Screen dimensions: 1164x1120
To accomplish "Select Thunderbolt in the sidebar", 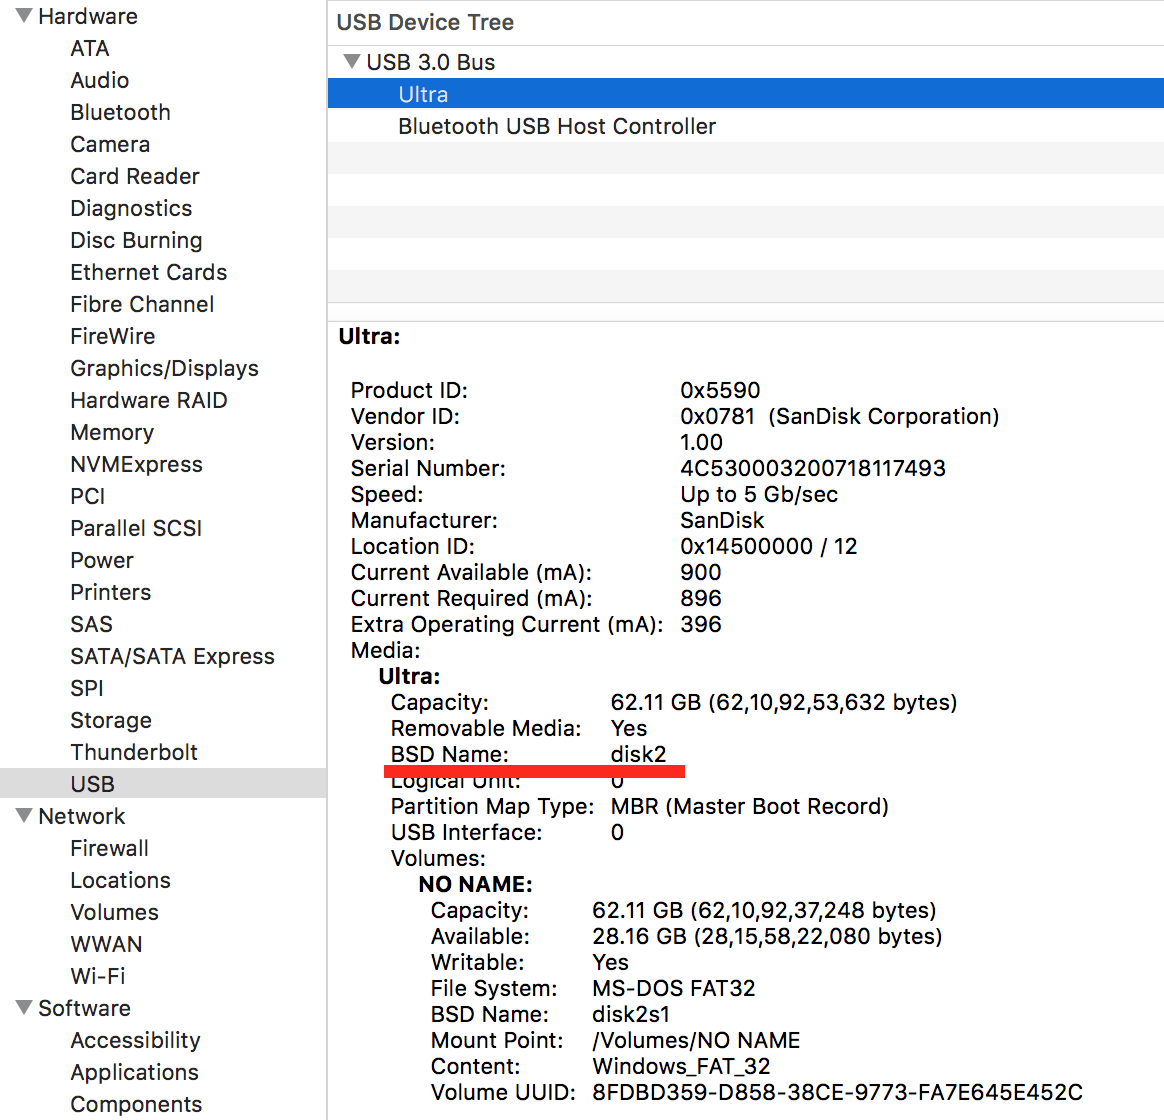I will click(x=134, y=752).
